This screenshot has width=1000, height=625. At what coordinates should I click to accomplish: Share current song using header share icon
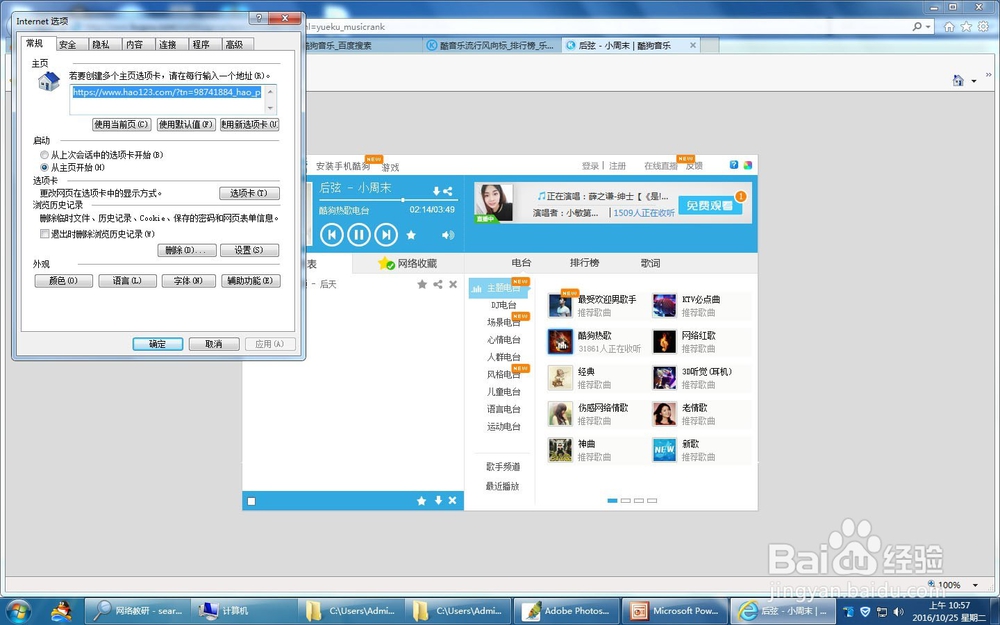[x=448, y=191]
